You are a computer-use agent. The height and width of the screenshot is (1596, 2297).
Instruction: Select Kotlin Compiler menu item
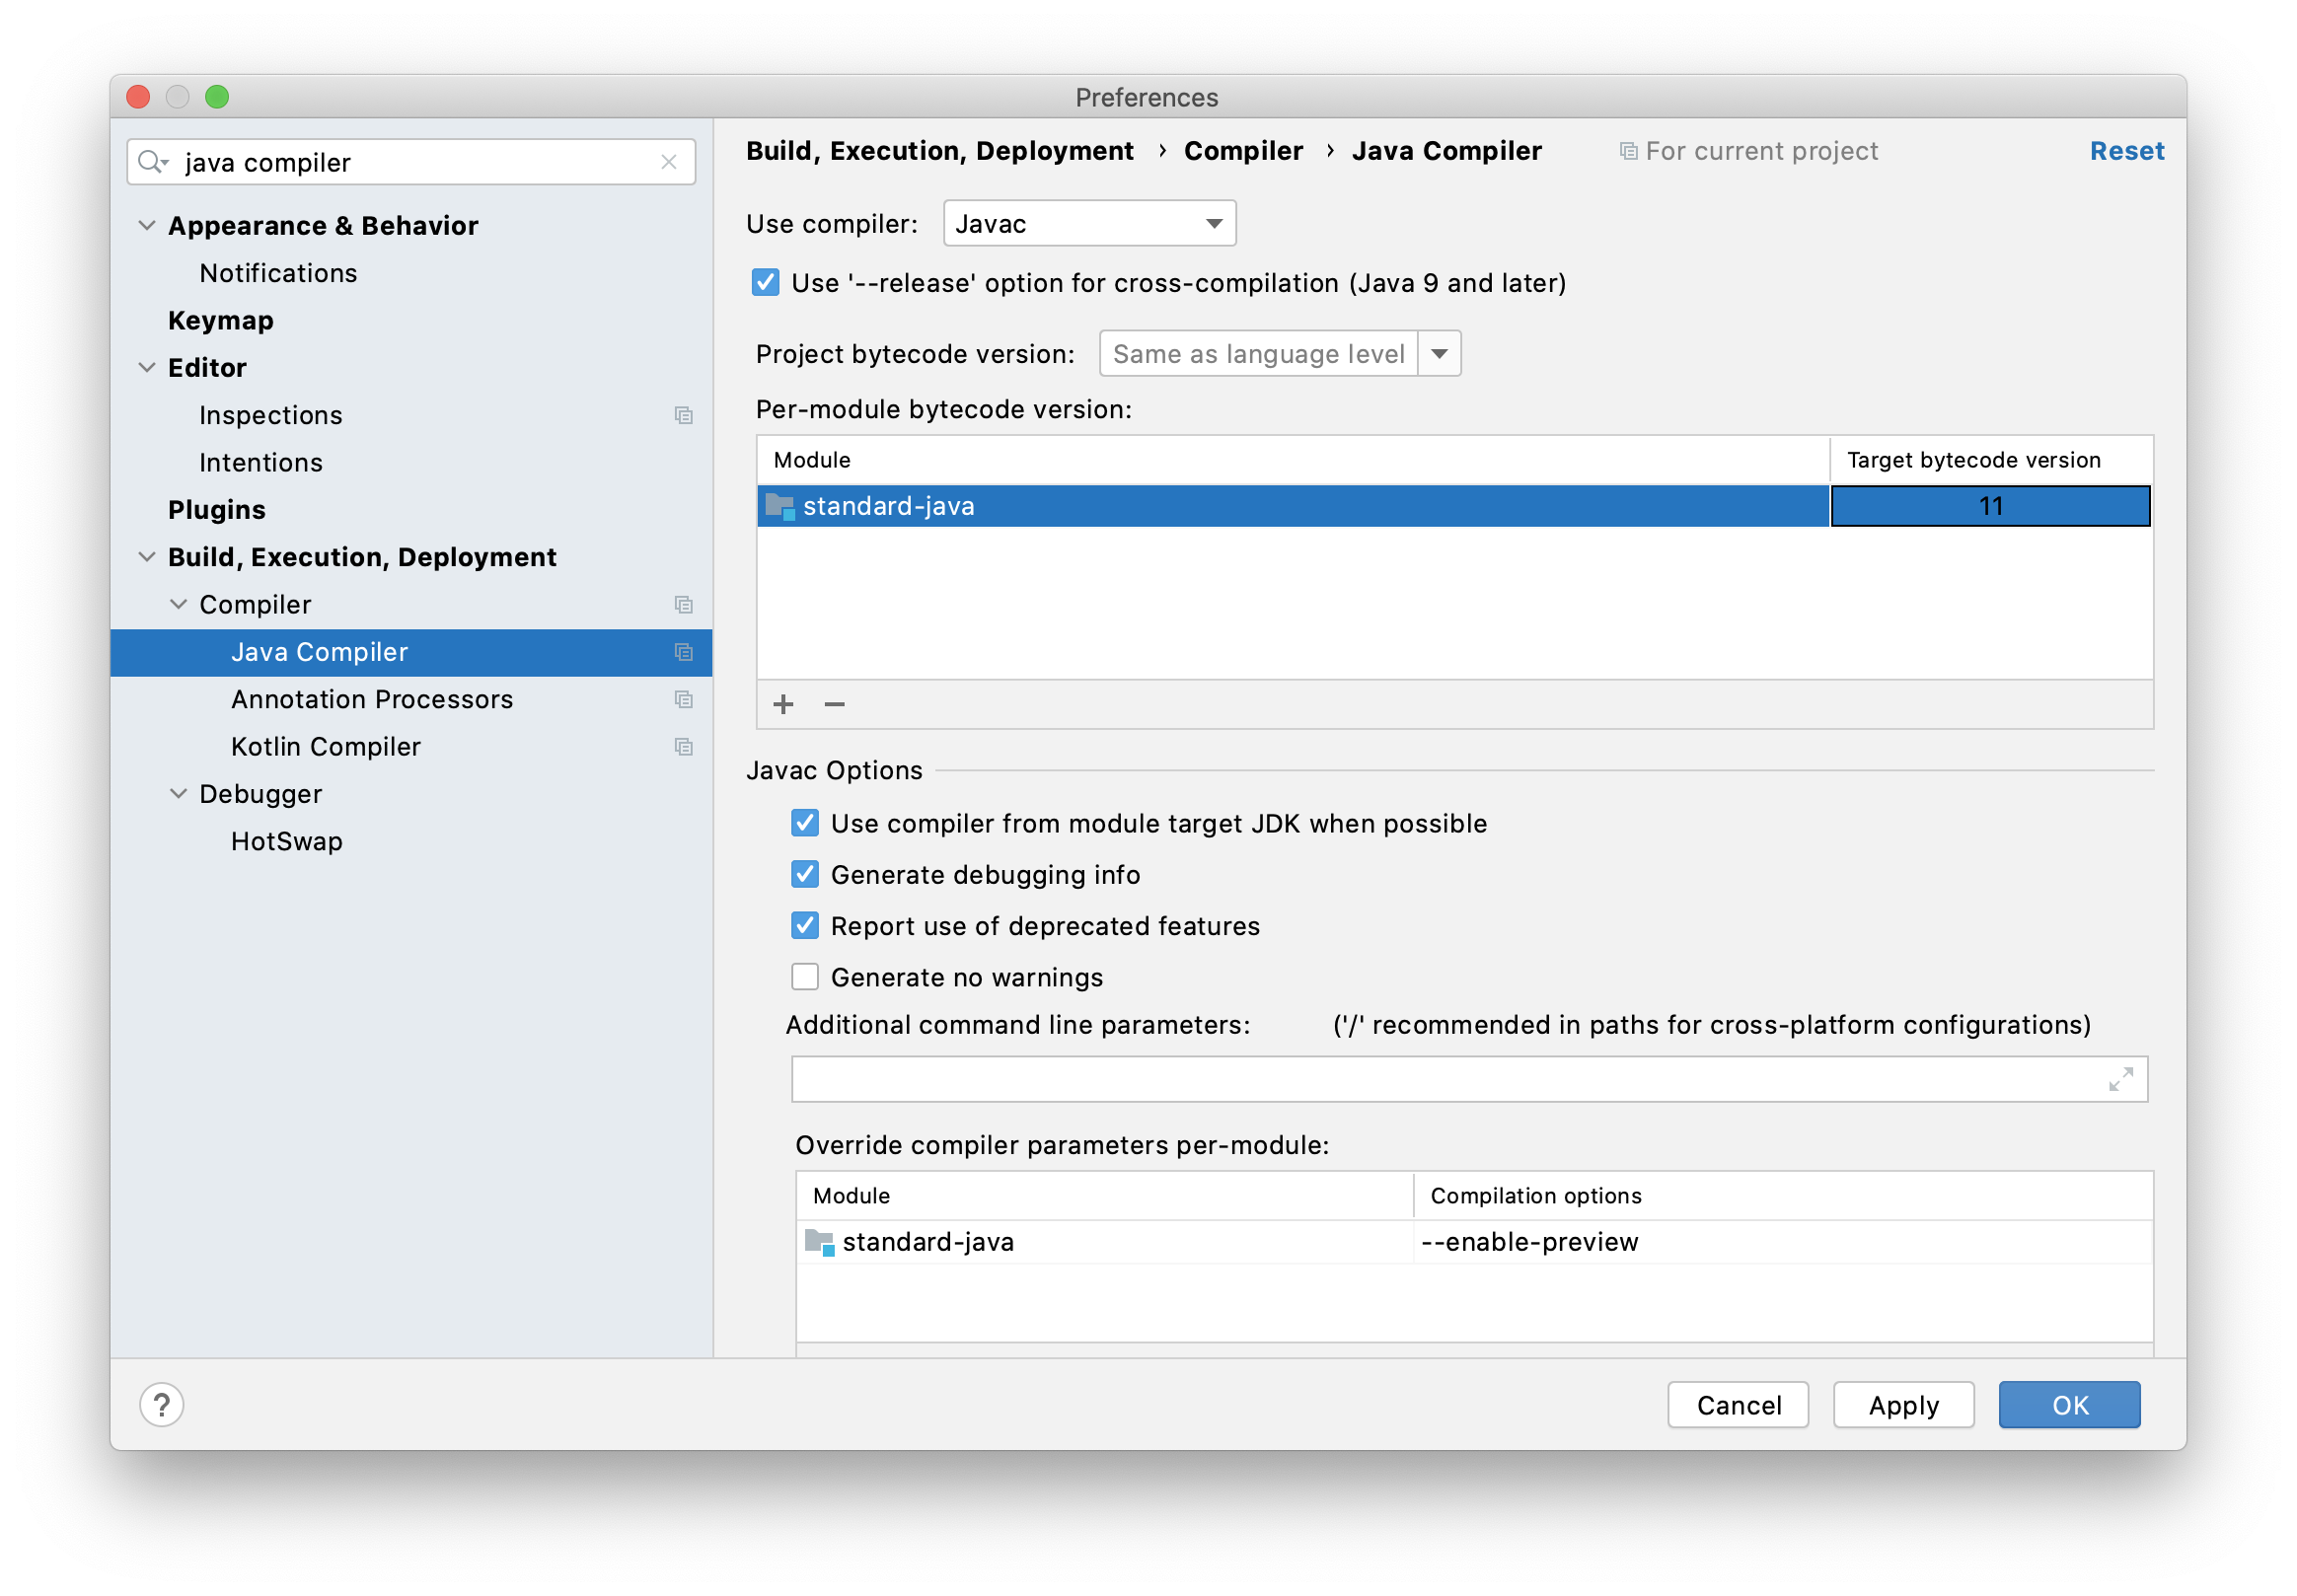pyautogui.click(x=327, y=745)
